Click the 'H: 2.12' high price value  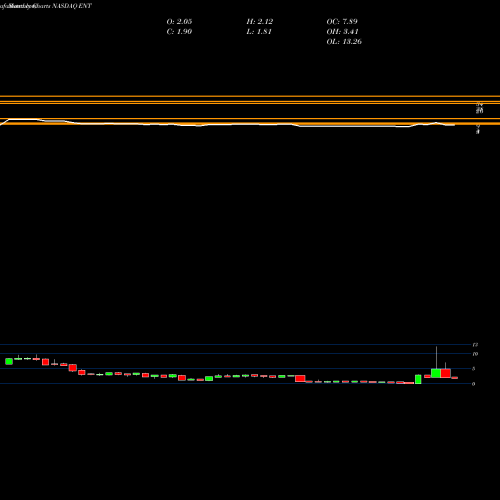[x=260, y=22]
